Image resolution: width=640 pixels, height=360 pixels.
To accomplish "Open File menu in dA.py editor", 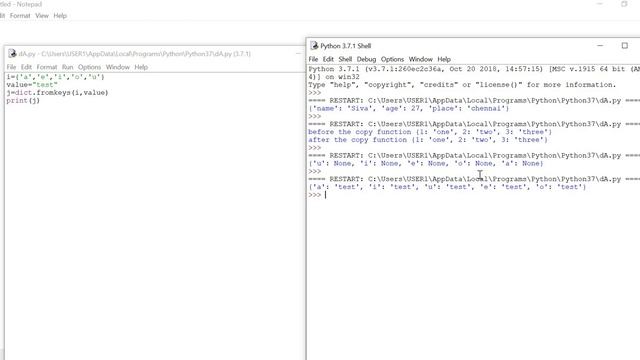I will (x=11, y=67).
